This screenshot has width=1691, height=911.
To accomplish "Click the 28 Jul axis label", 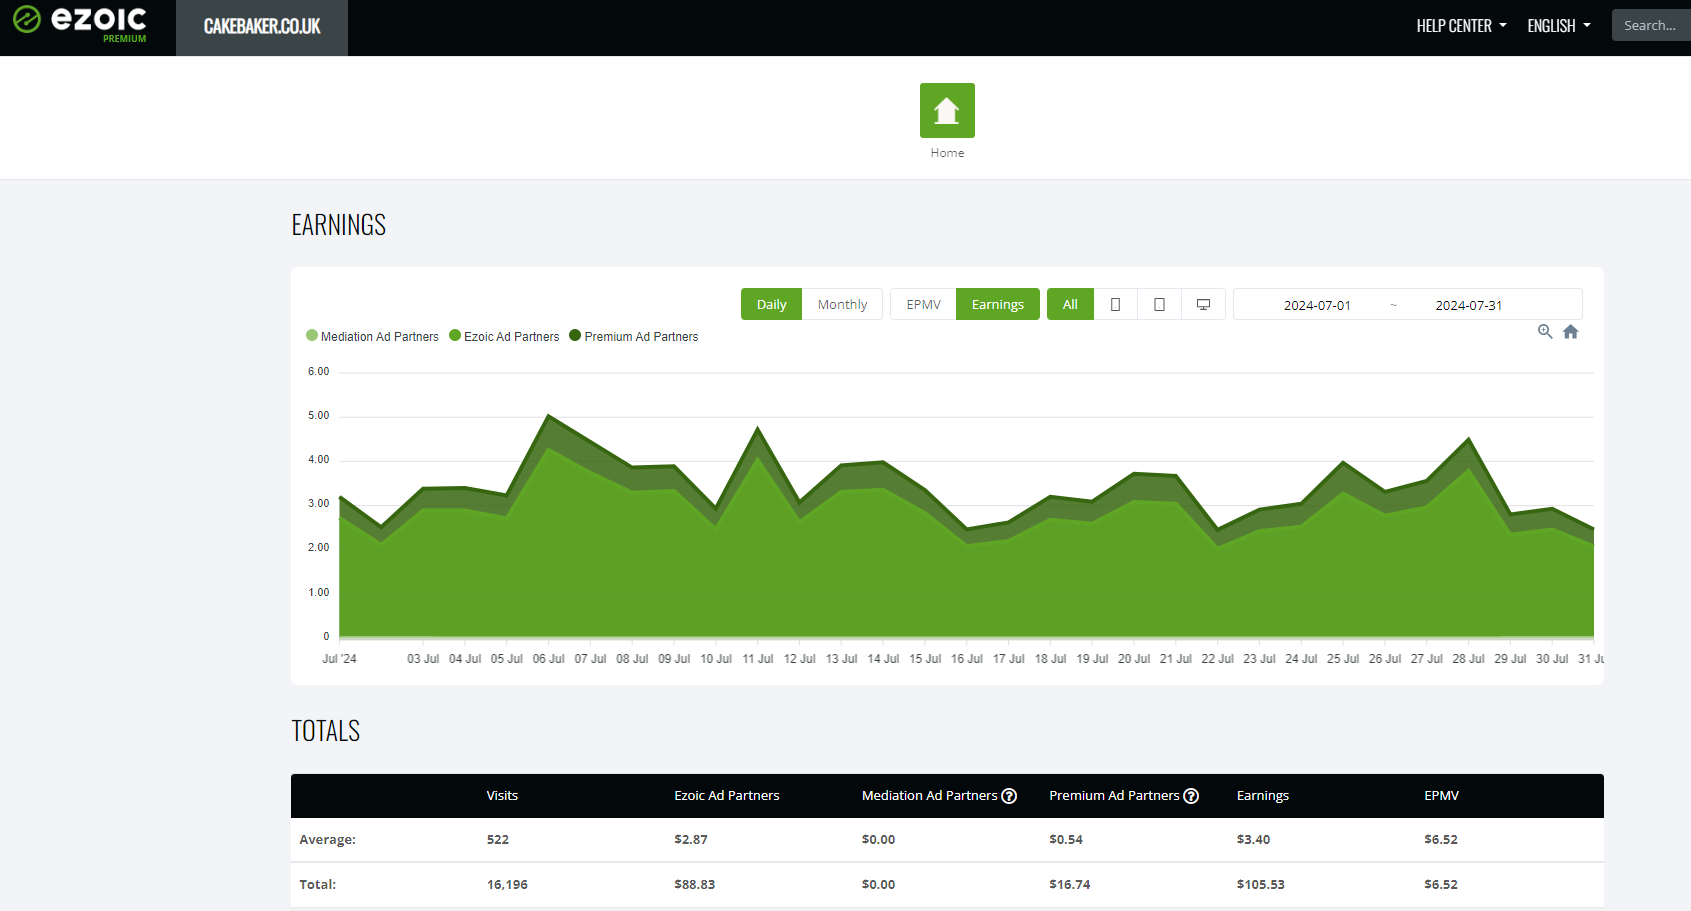I will pos(1468,659).
